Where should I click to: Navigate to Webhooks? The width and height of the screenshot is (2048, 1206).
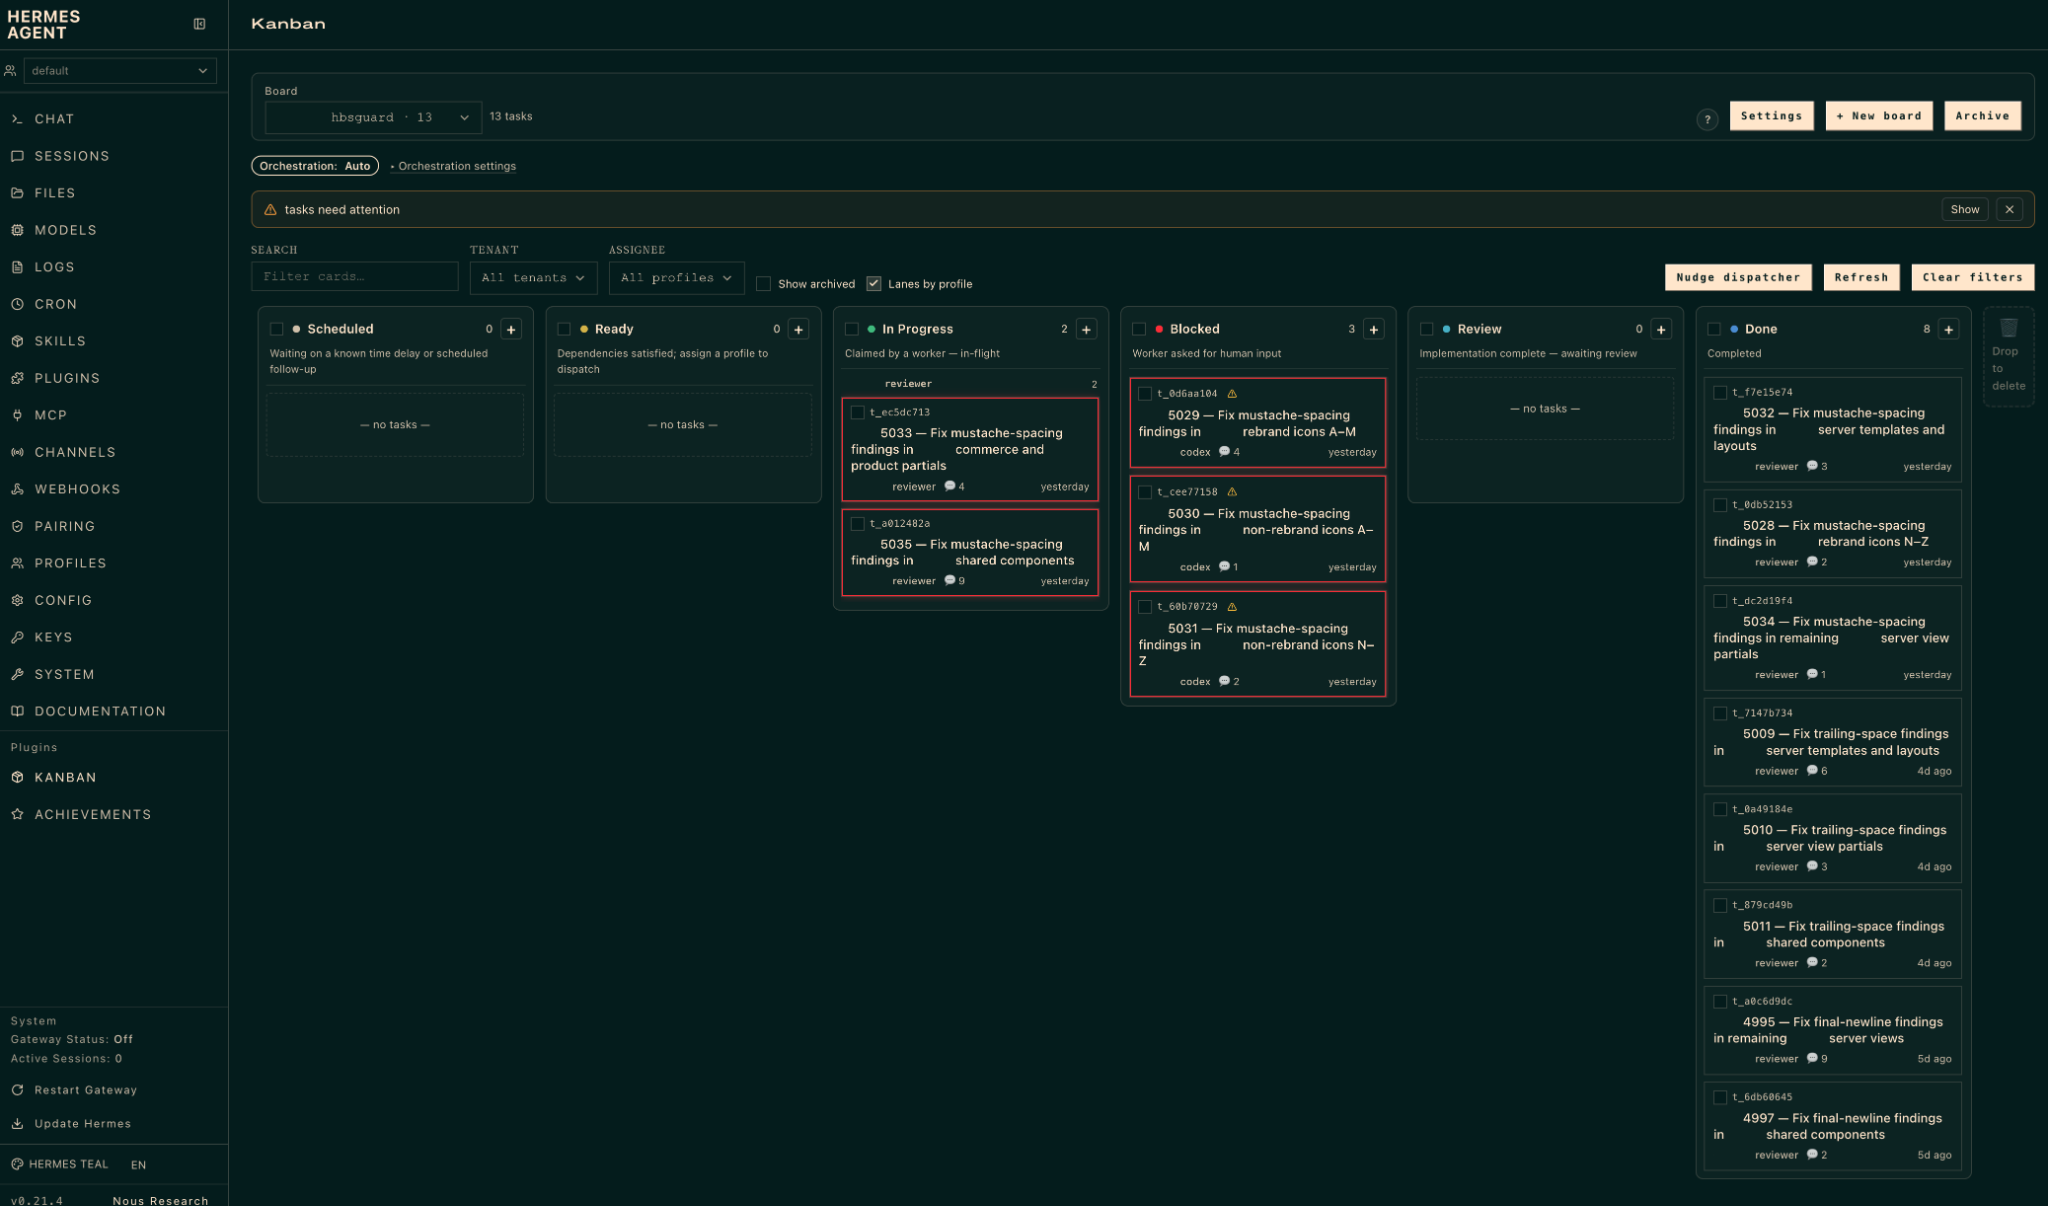pyautogui.click(x=77, y=489)
